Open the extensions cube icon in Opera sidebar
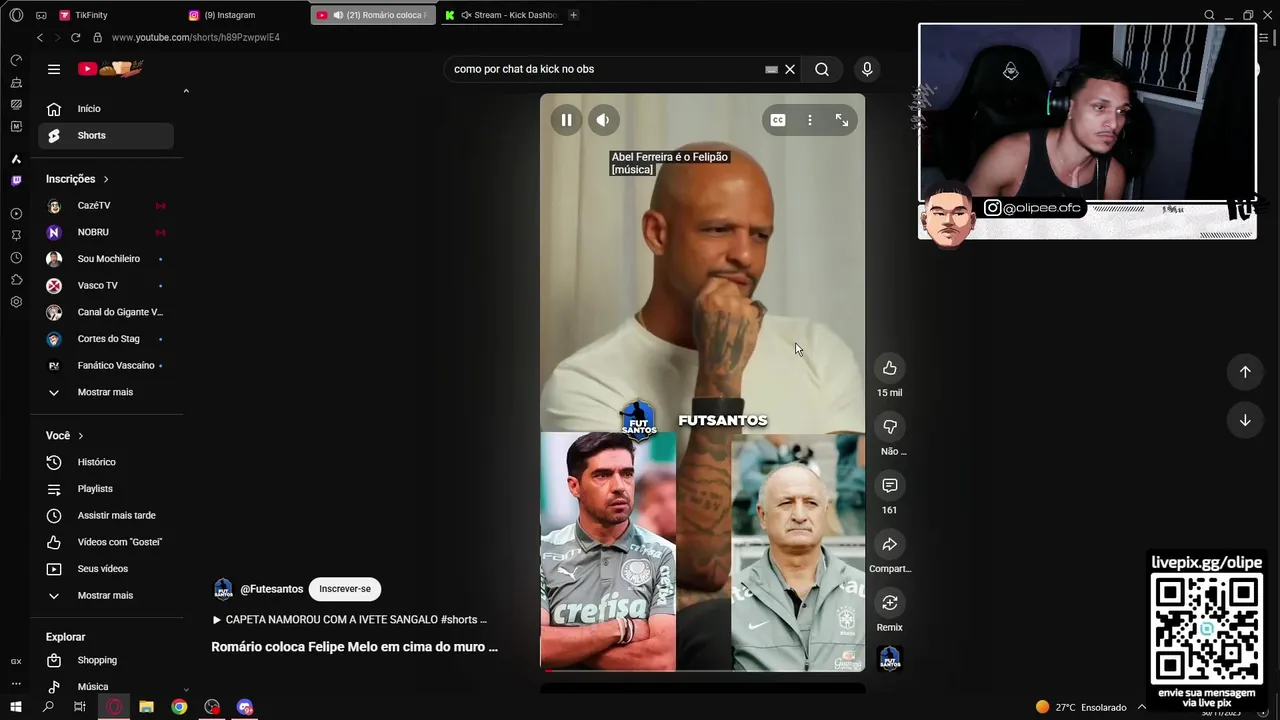Image resolution: width=1280 pixels, height=720 pixels. tap(16, 280)
